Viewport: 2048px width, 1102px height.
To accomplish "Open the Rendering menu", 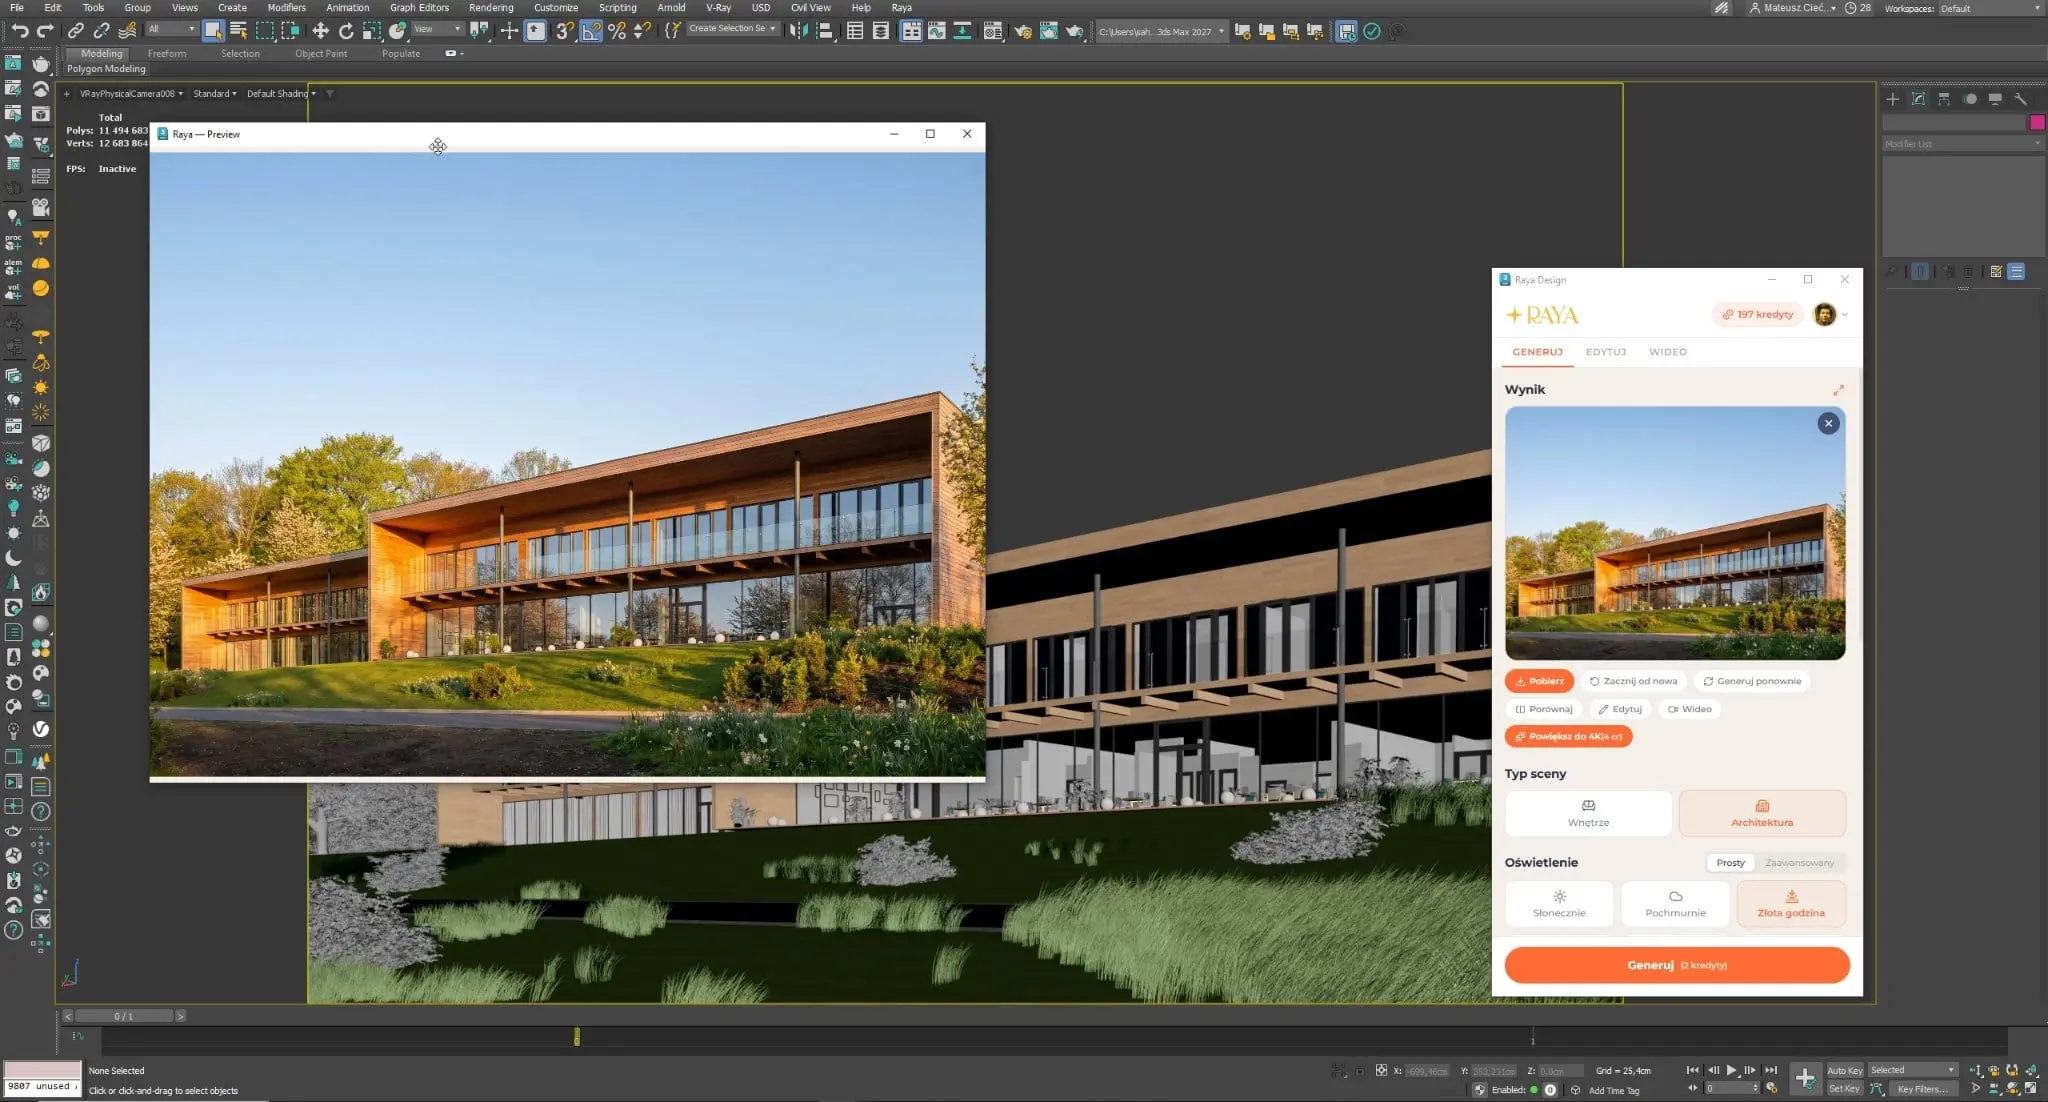I will tap(491, 7).
